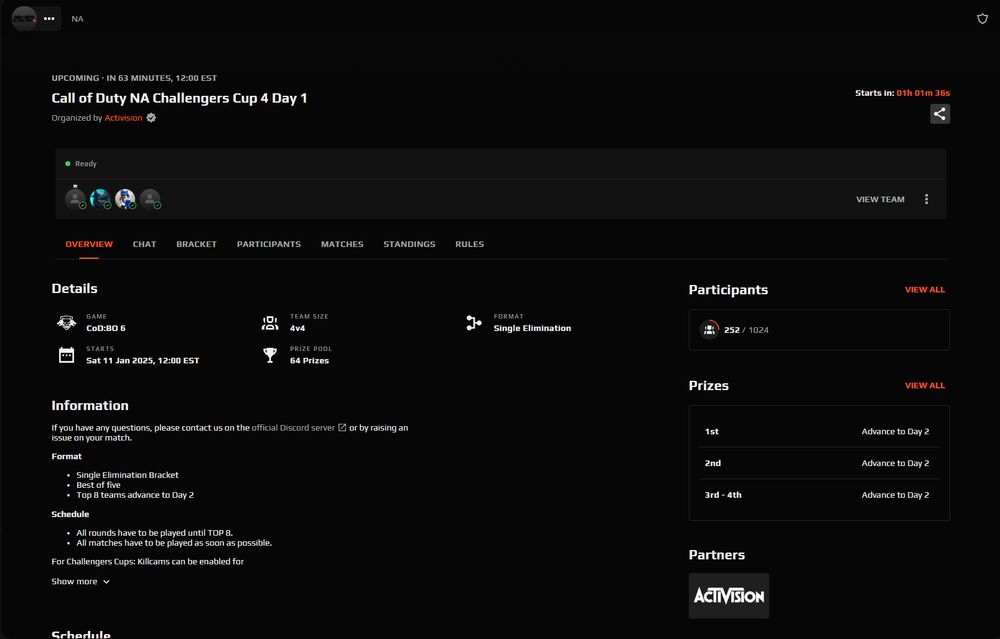Click the game logo in top-left corner

pos(24,18)
